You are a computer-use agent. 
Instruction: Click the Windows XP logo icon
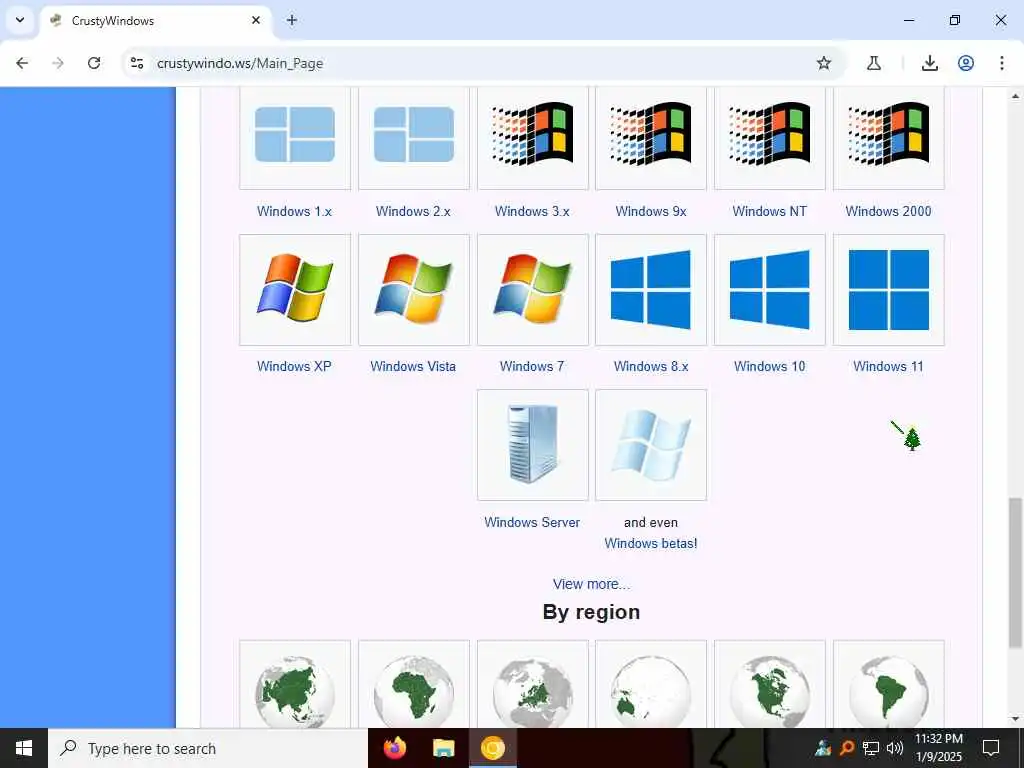[x=295, y=289]
